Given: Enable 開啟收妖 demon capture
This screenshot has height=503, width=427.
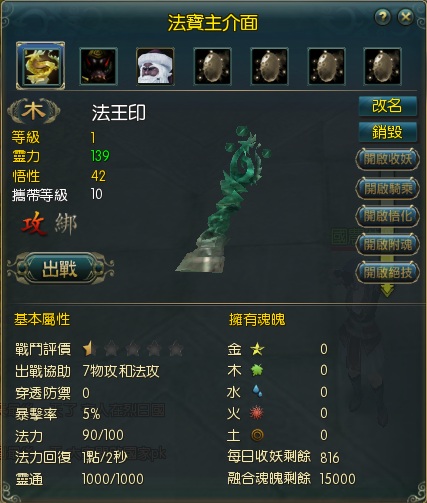Looking at the screenshot, I should [387, 159].
